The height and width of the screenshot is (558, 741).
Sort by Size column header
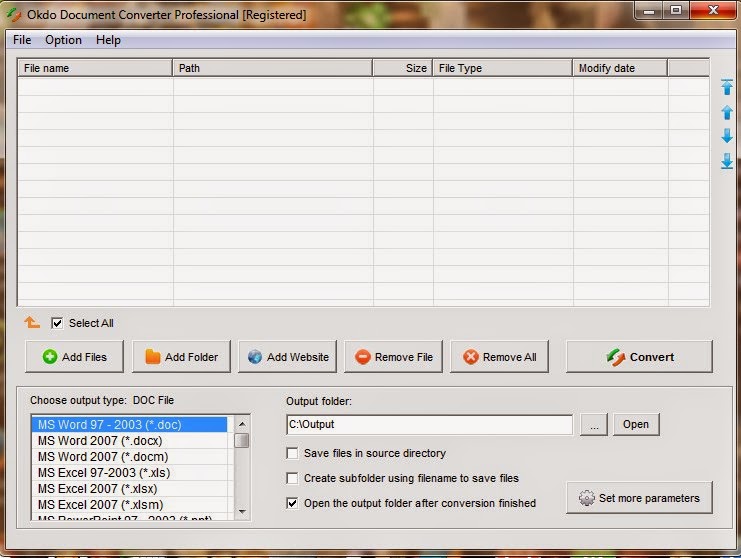click(403, 68)
